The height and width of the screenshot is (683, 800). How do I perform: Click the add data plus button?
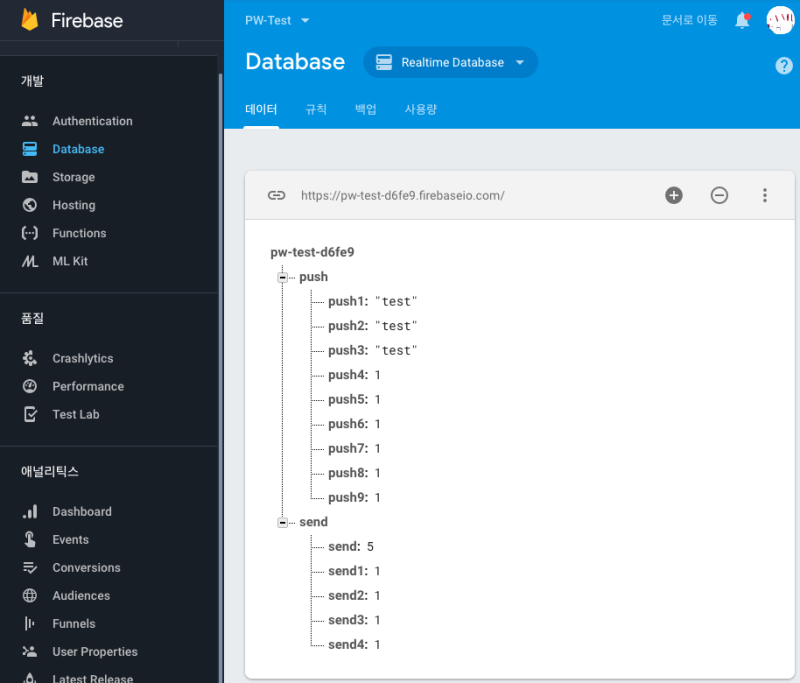674,195
